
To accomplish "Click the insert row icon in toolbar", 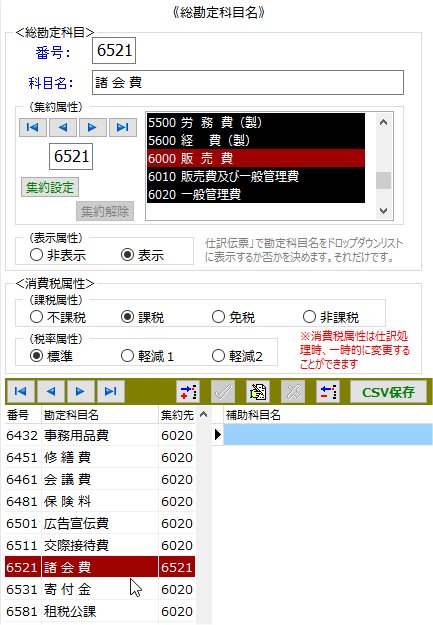I will pos(188,392).
